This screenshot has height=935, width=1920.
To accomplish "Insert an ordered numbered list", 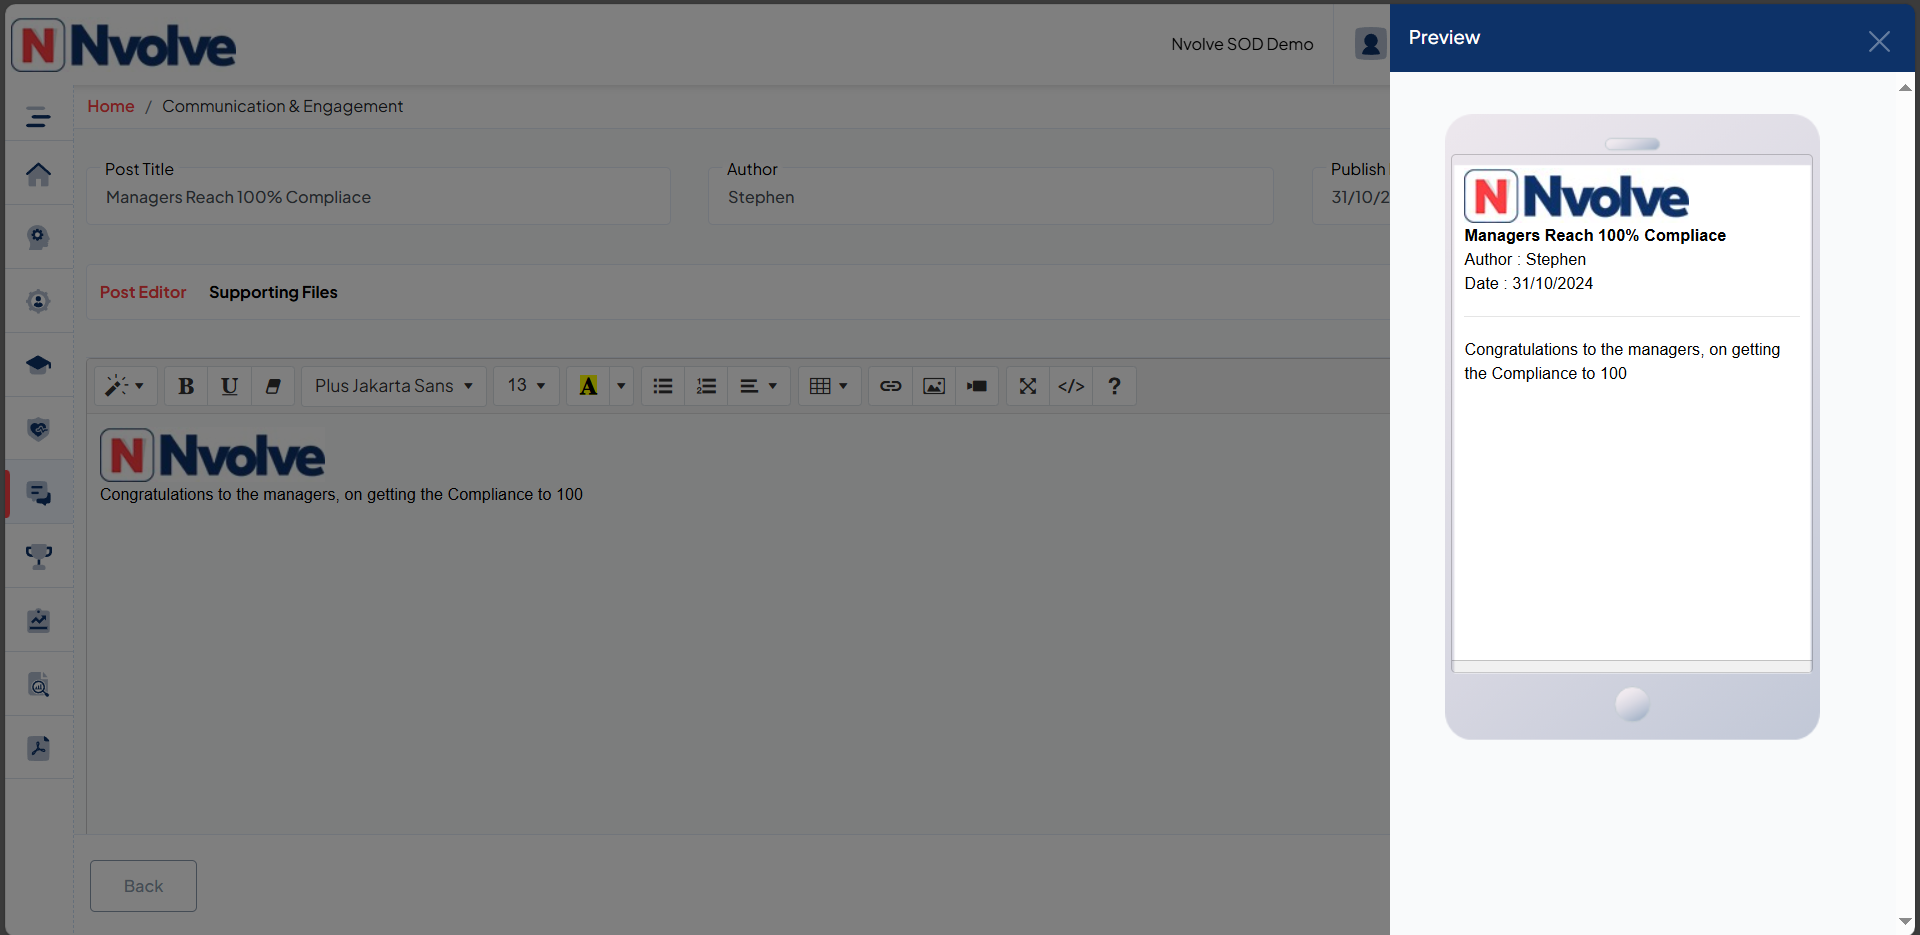I will [x=706, y=386].
